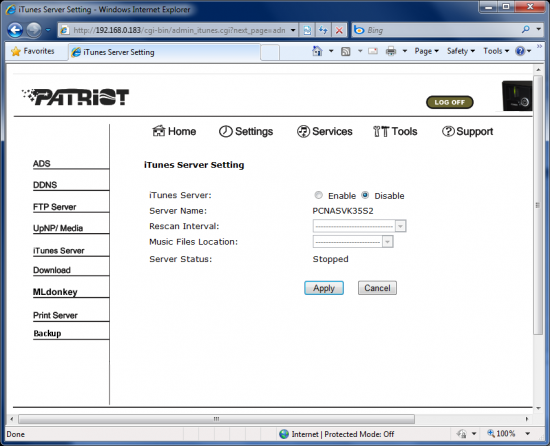This screenshot has width=550, height=446.
Task: Click the horizontal scrollbar thumb
Action: (x=216, y=419)
